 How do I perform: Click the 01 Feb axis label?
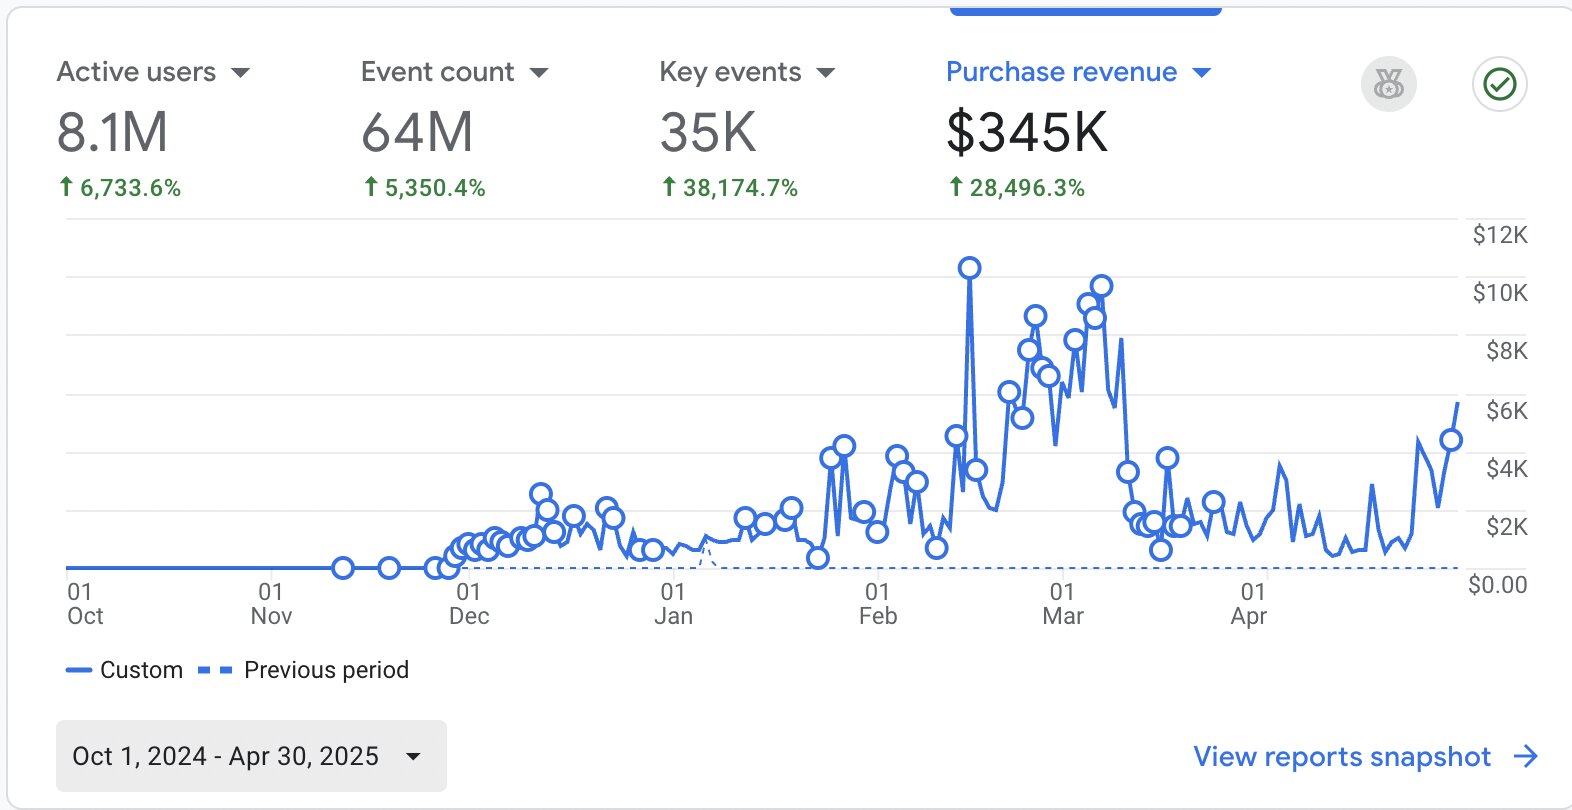coord(878,604)
